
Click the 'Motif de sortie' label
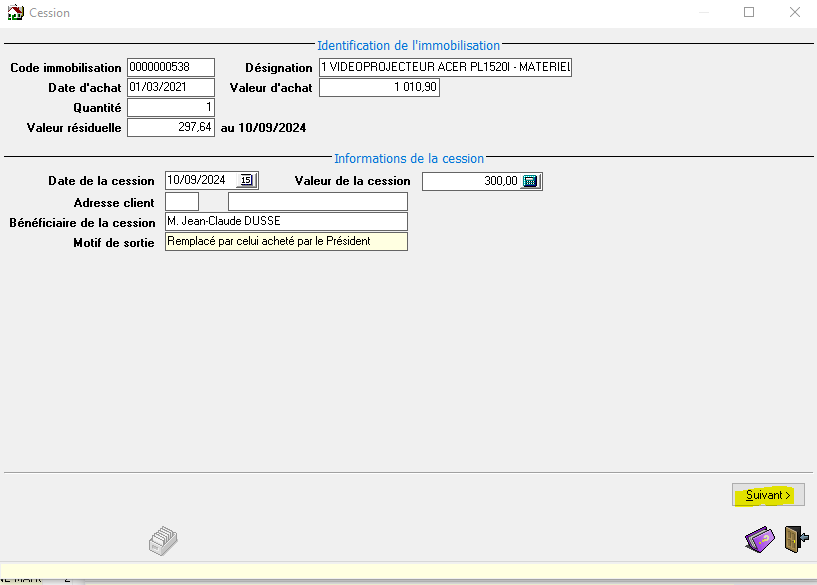tap(114, 243)
